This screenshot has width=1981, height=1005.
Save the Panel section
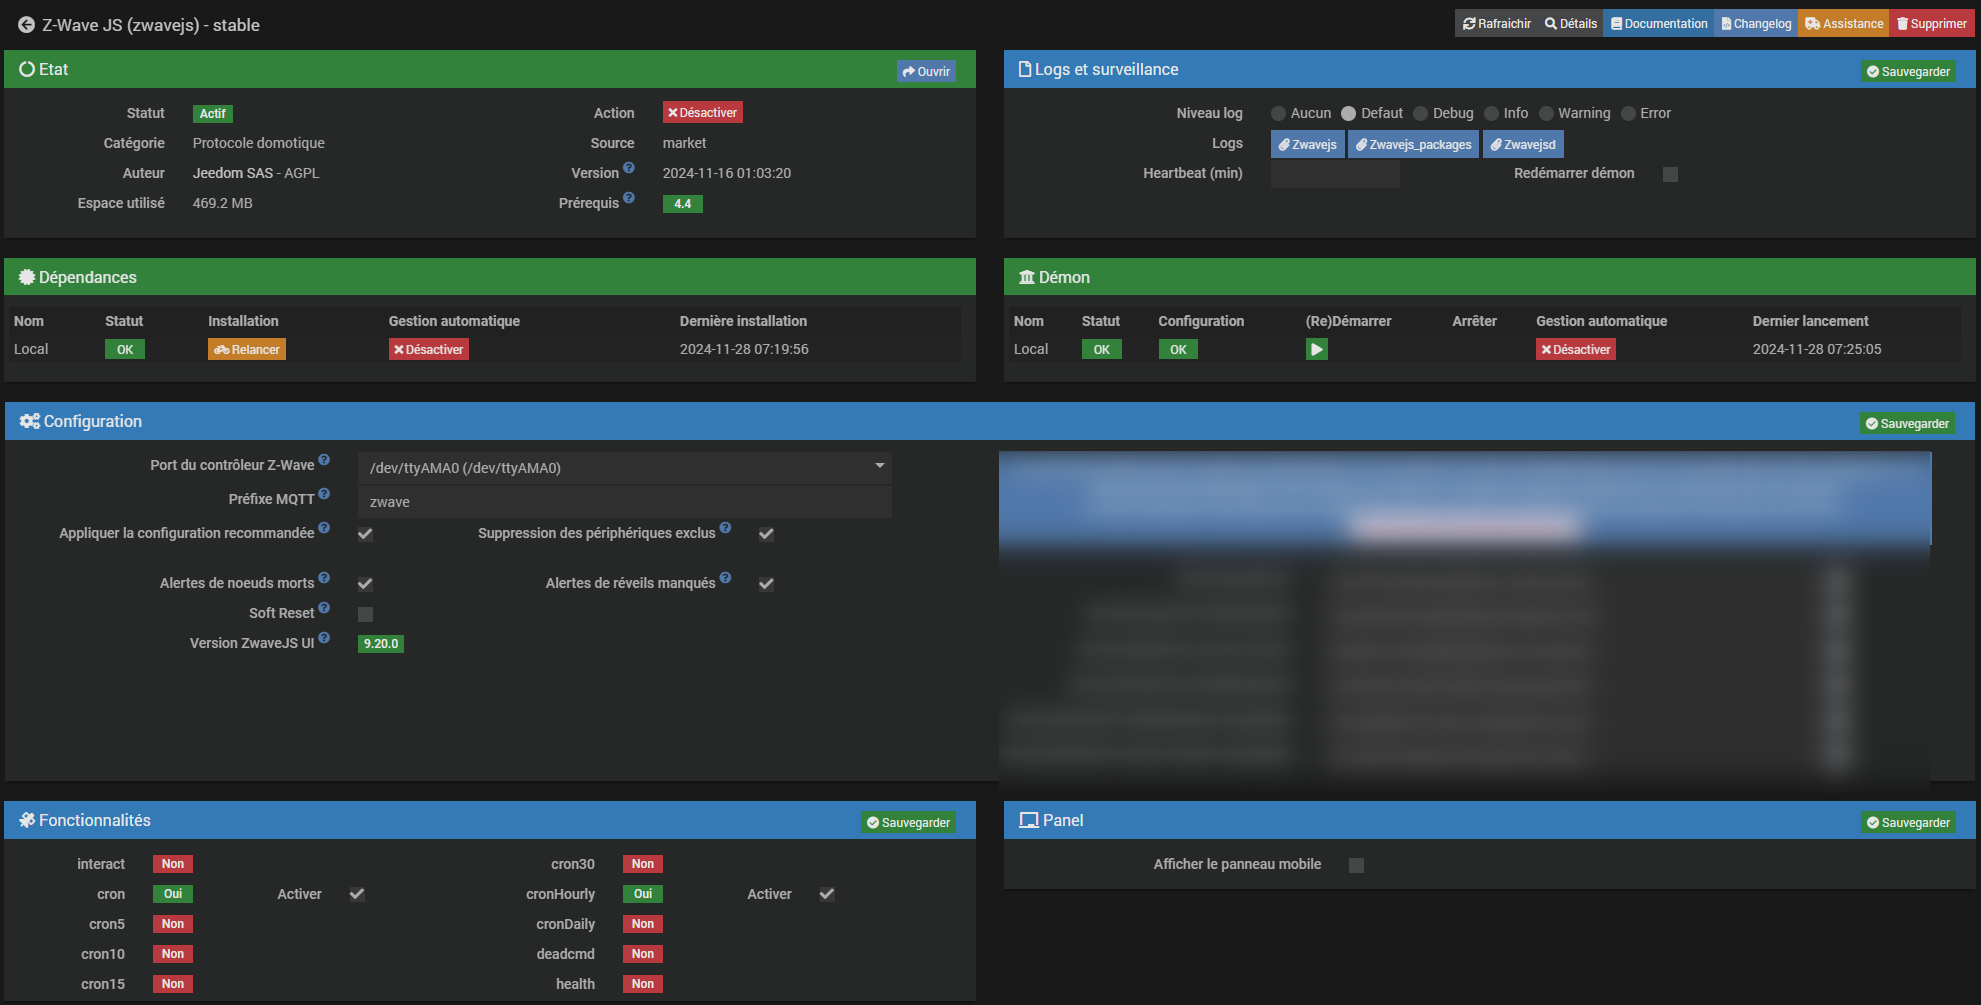(x=1908, y=822)
